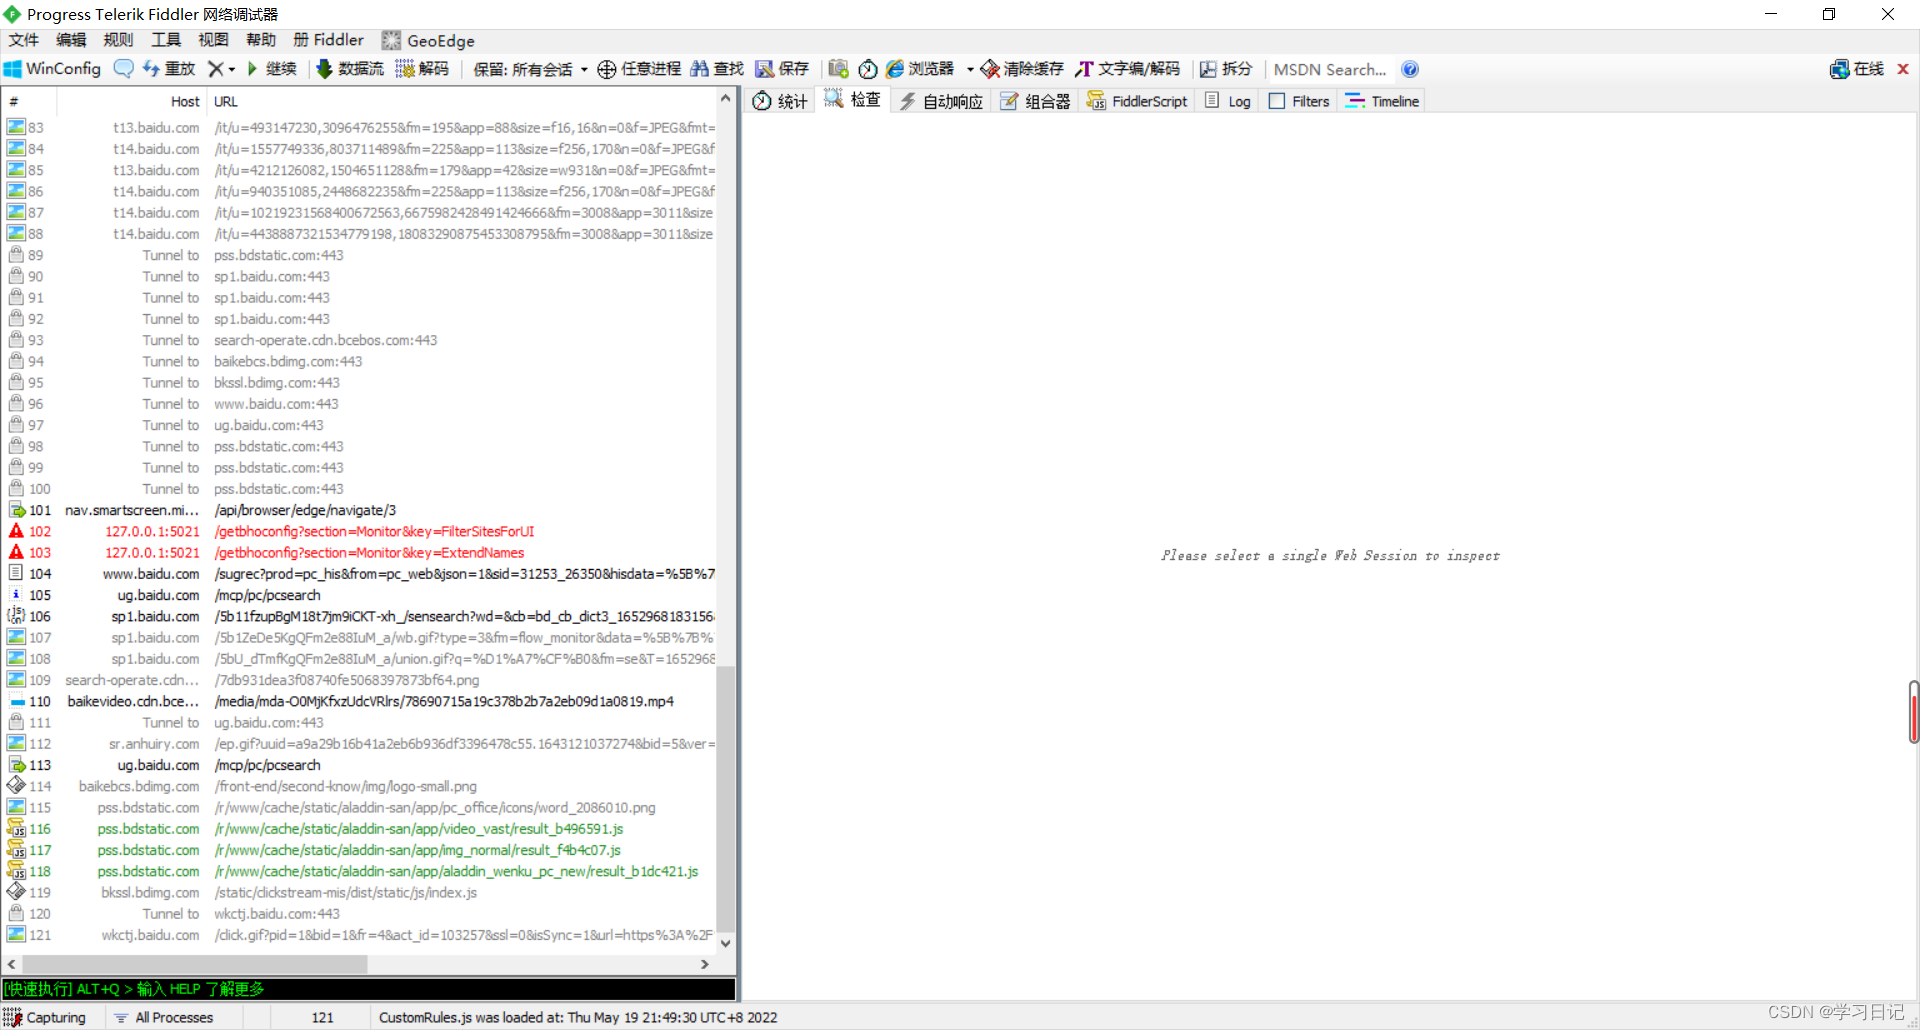Select error session 102 FilterSitesForUI

pos(360,531)
